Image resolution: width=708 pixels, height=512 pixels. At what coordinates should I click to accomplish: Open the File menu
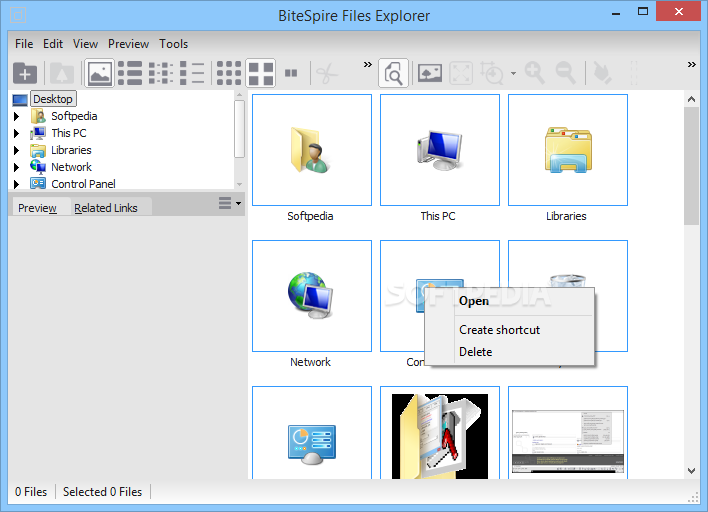coord(24,44)
